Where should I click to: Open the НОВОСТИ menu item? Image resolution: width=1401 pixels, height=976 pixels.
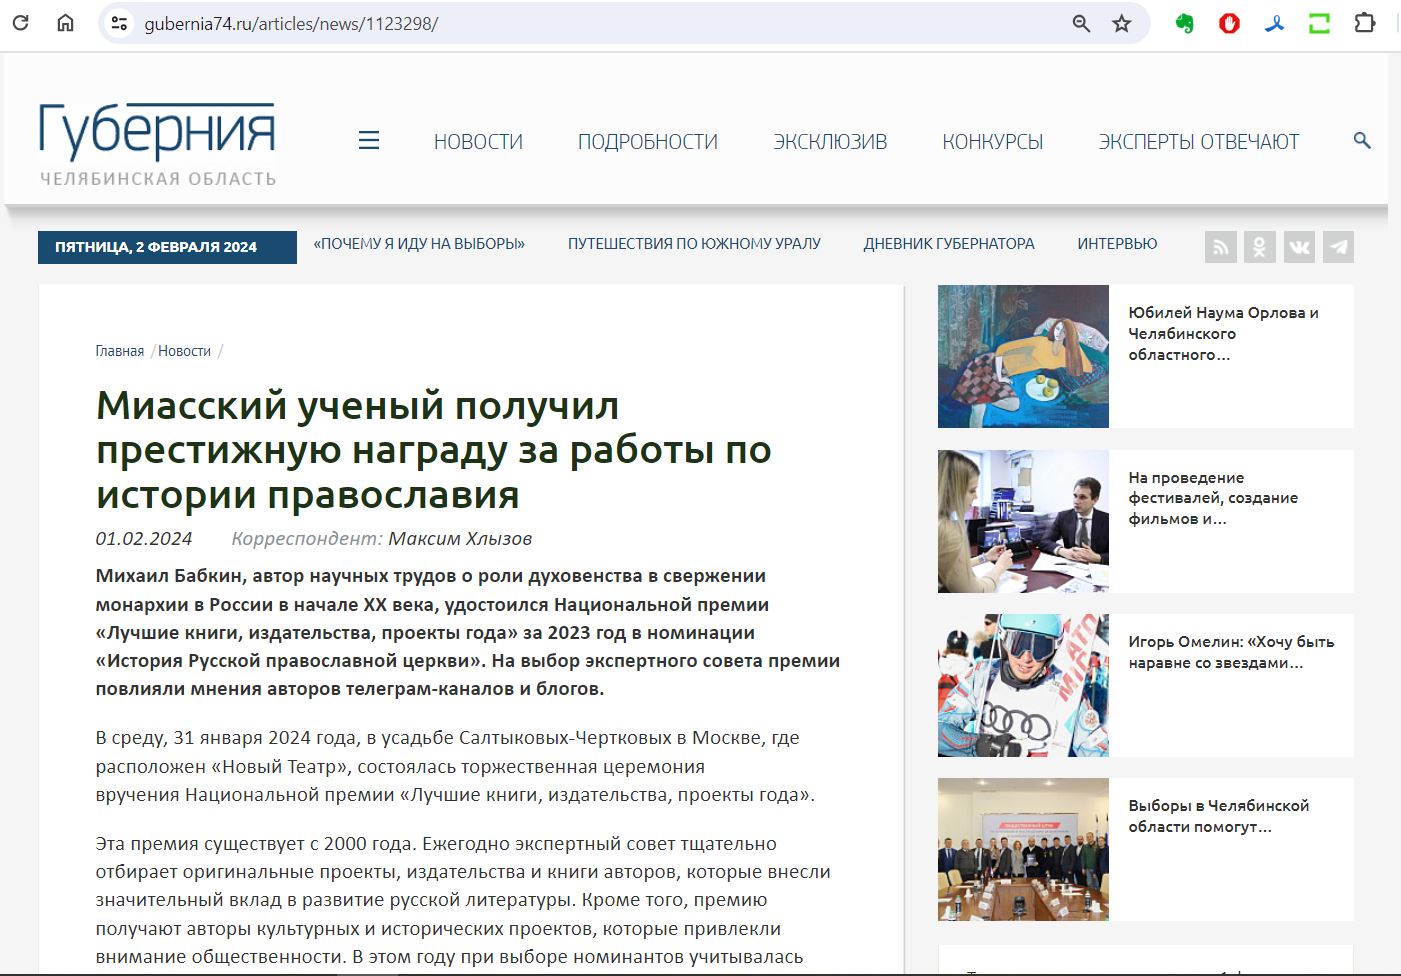[478, 142]
